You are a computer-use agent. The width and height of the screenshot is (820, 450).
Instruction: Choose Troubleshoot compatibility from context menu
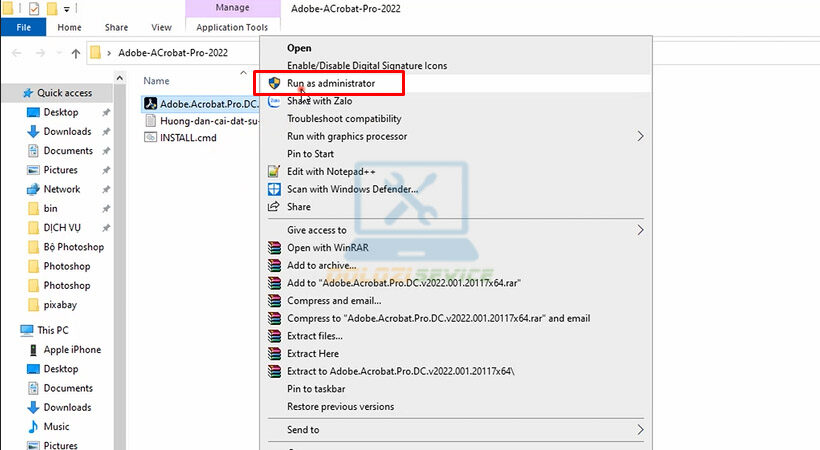point(344,119)
